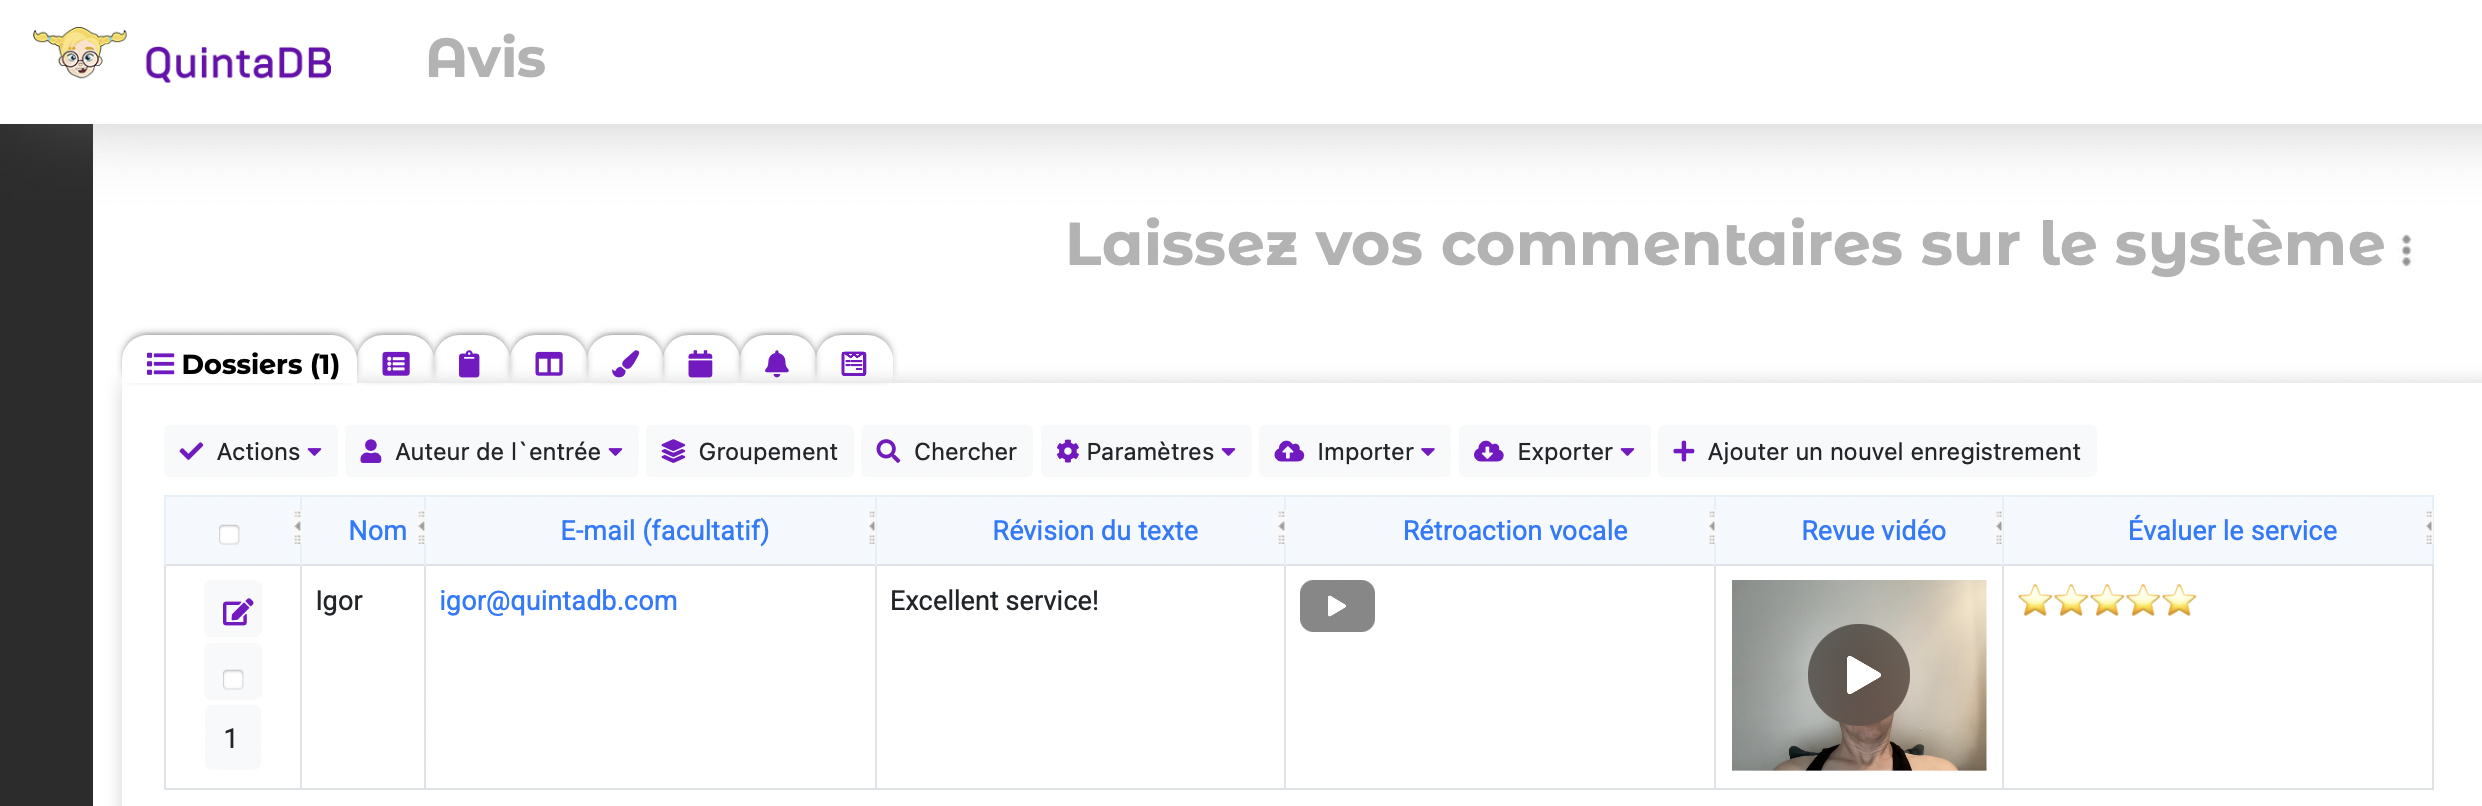The width and height of the screenshot is (2482, 806).
Task: Open the igor@quintadb.com email link
Action: point(558,601)
